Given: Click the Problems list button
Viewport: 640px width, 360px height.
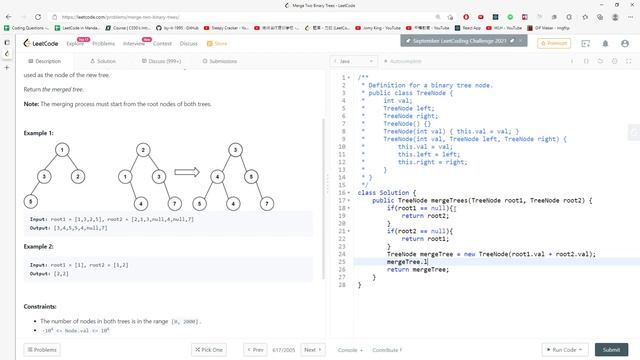Looking at the screenshot, I should click(x=42, y=350).
